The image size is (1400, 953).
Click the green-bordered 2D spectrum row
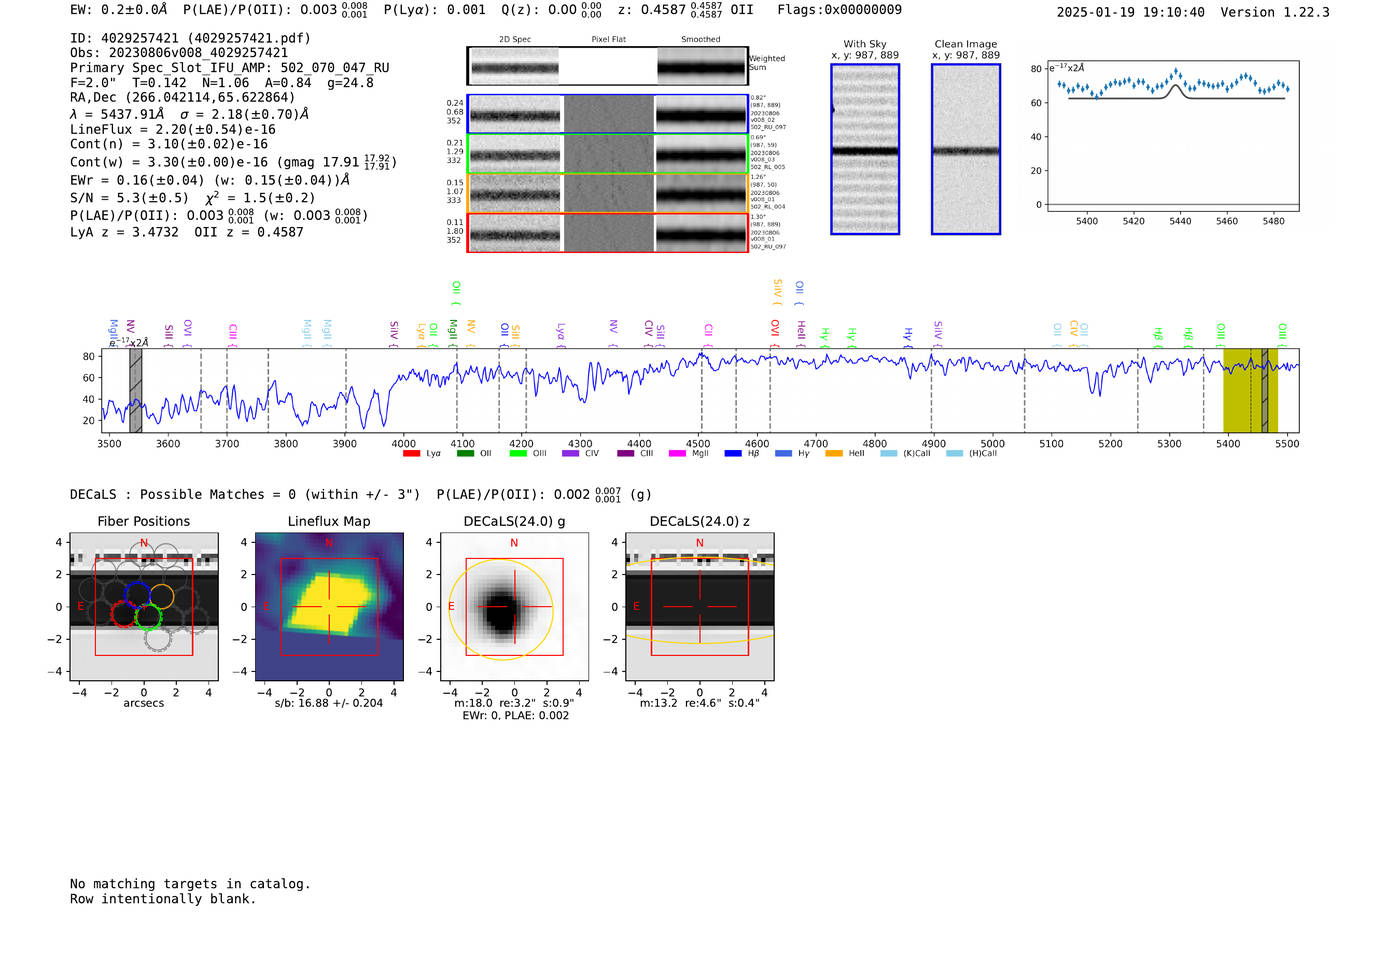pos(608,154)
